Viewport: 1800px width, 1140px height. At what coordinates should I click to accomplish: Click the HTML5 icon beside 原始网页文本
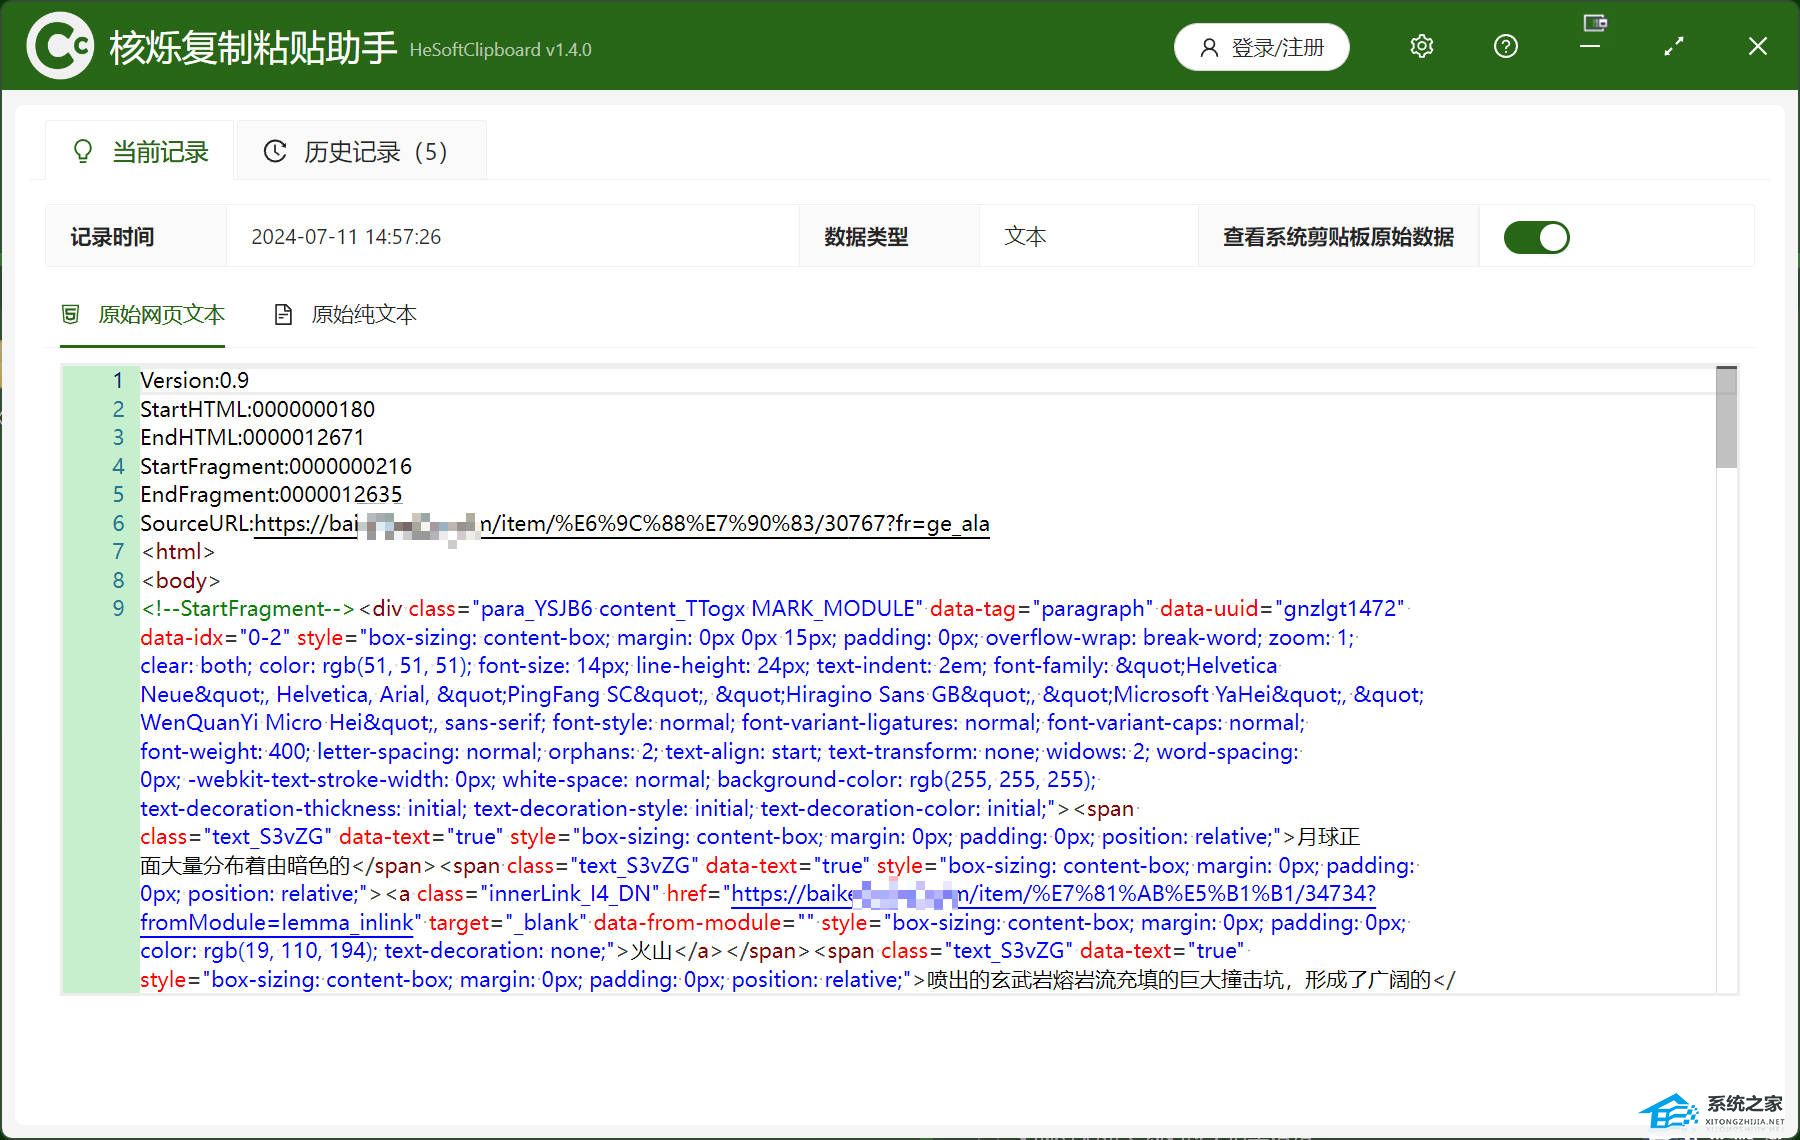point(70,315)
